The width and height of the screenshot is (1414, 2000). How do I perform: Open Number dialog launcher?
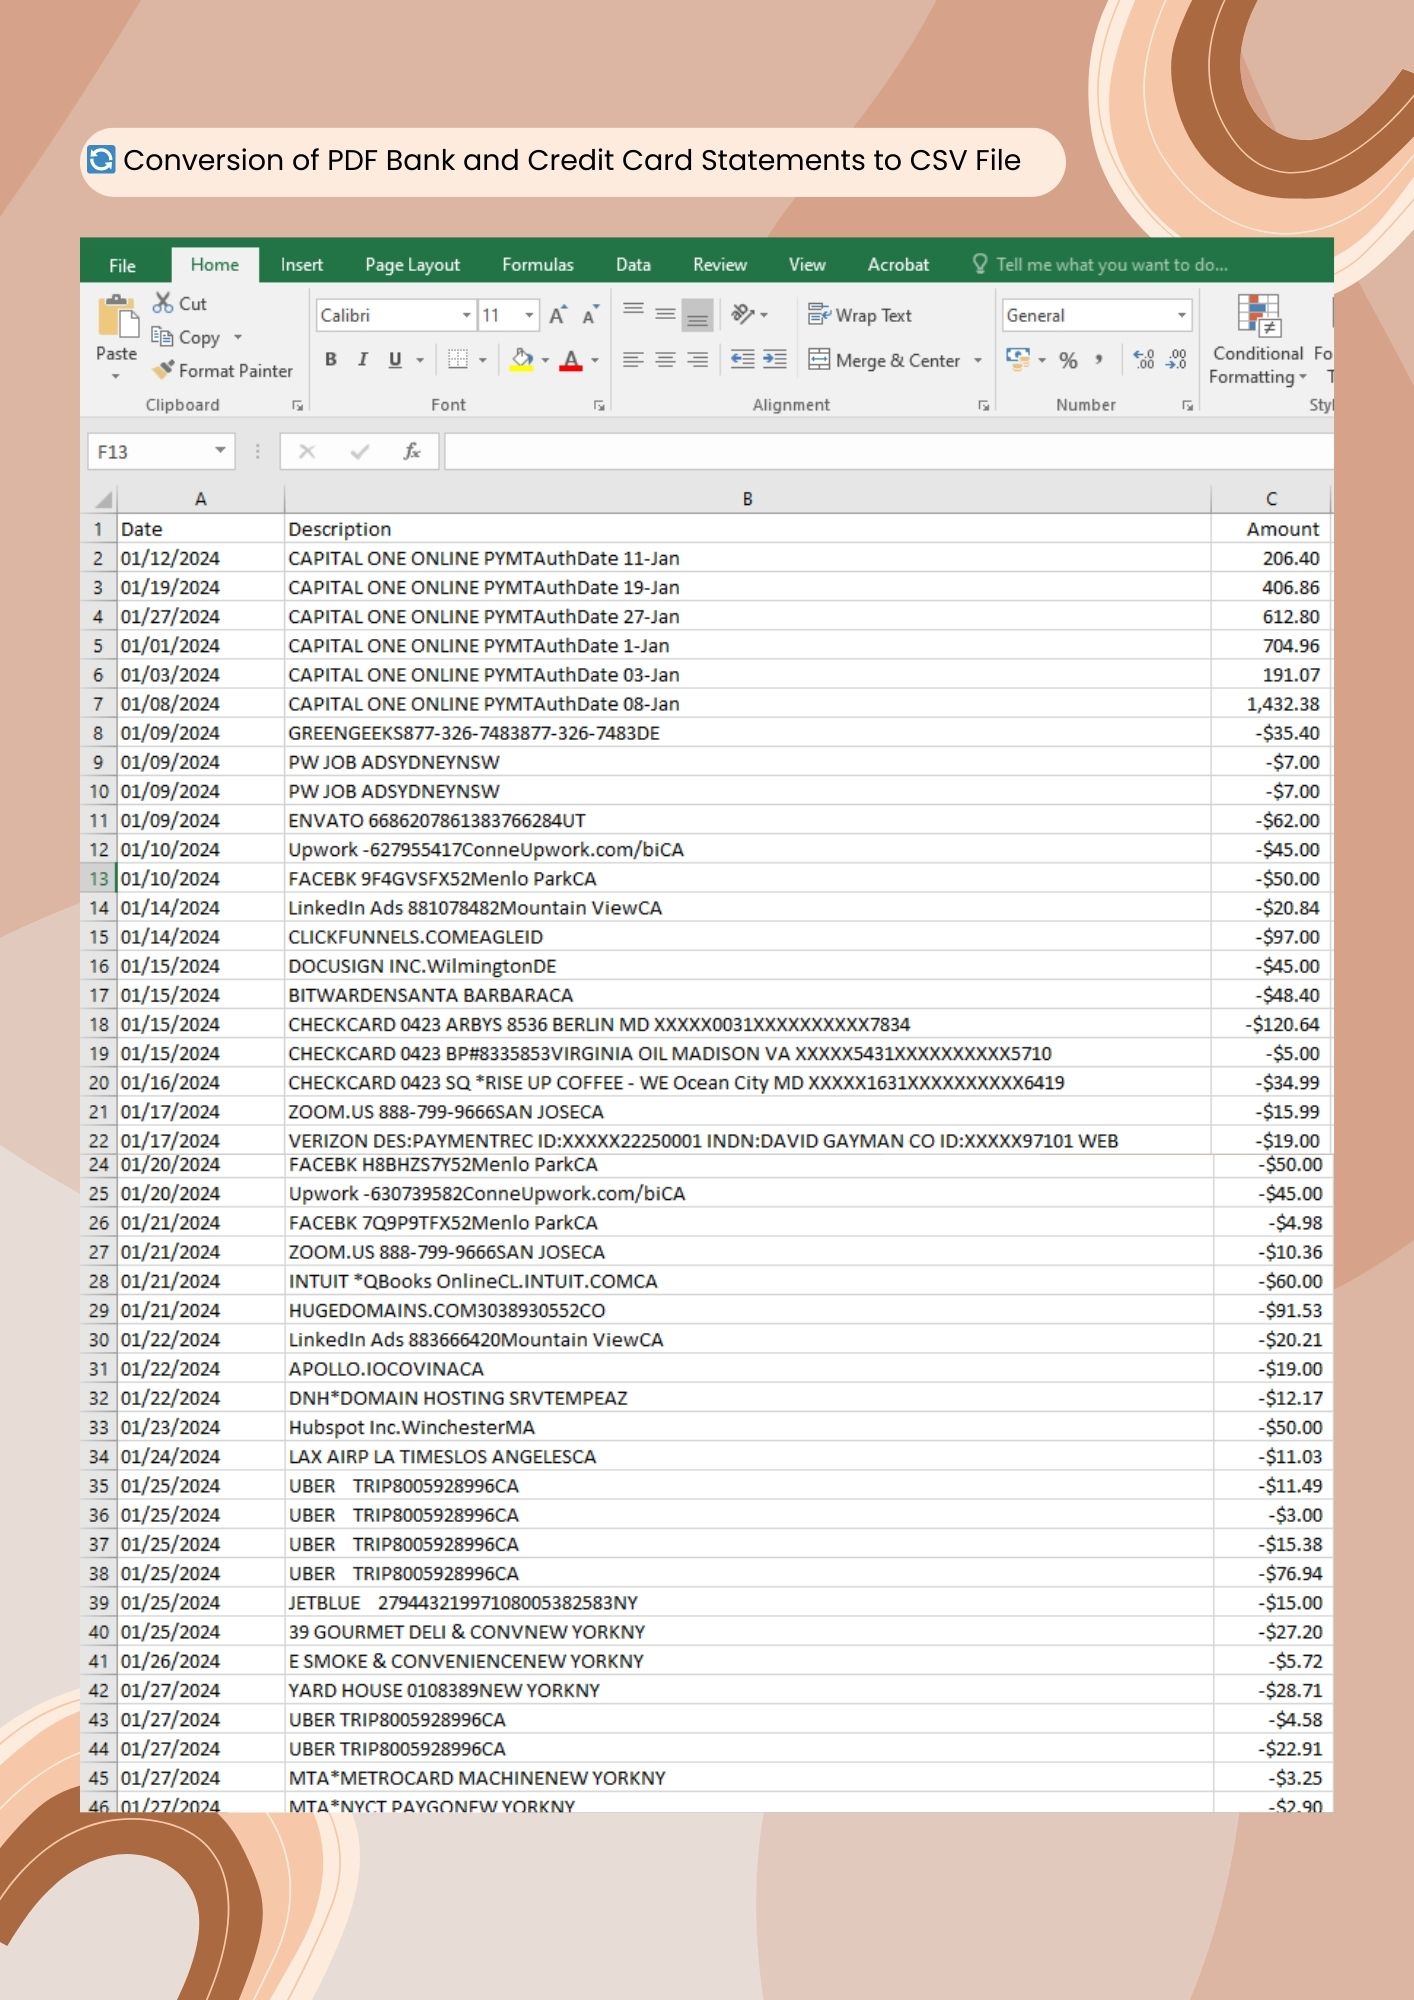[x=1187, y=405]
